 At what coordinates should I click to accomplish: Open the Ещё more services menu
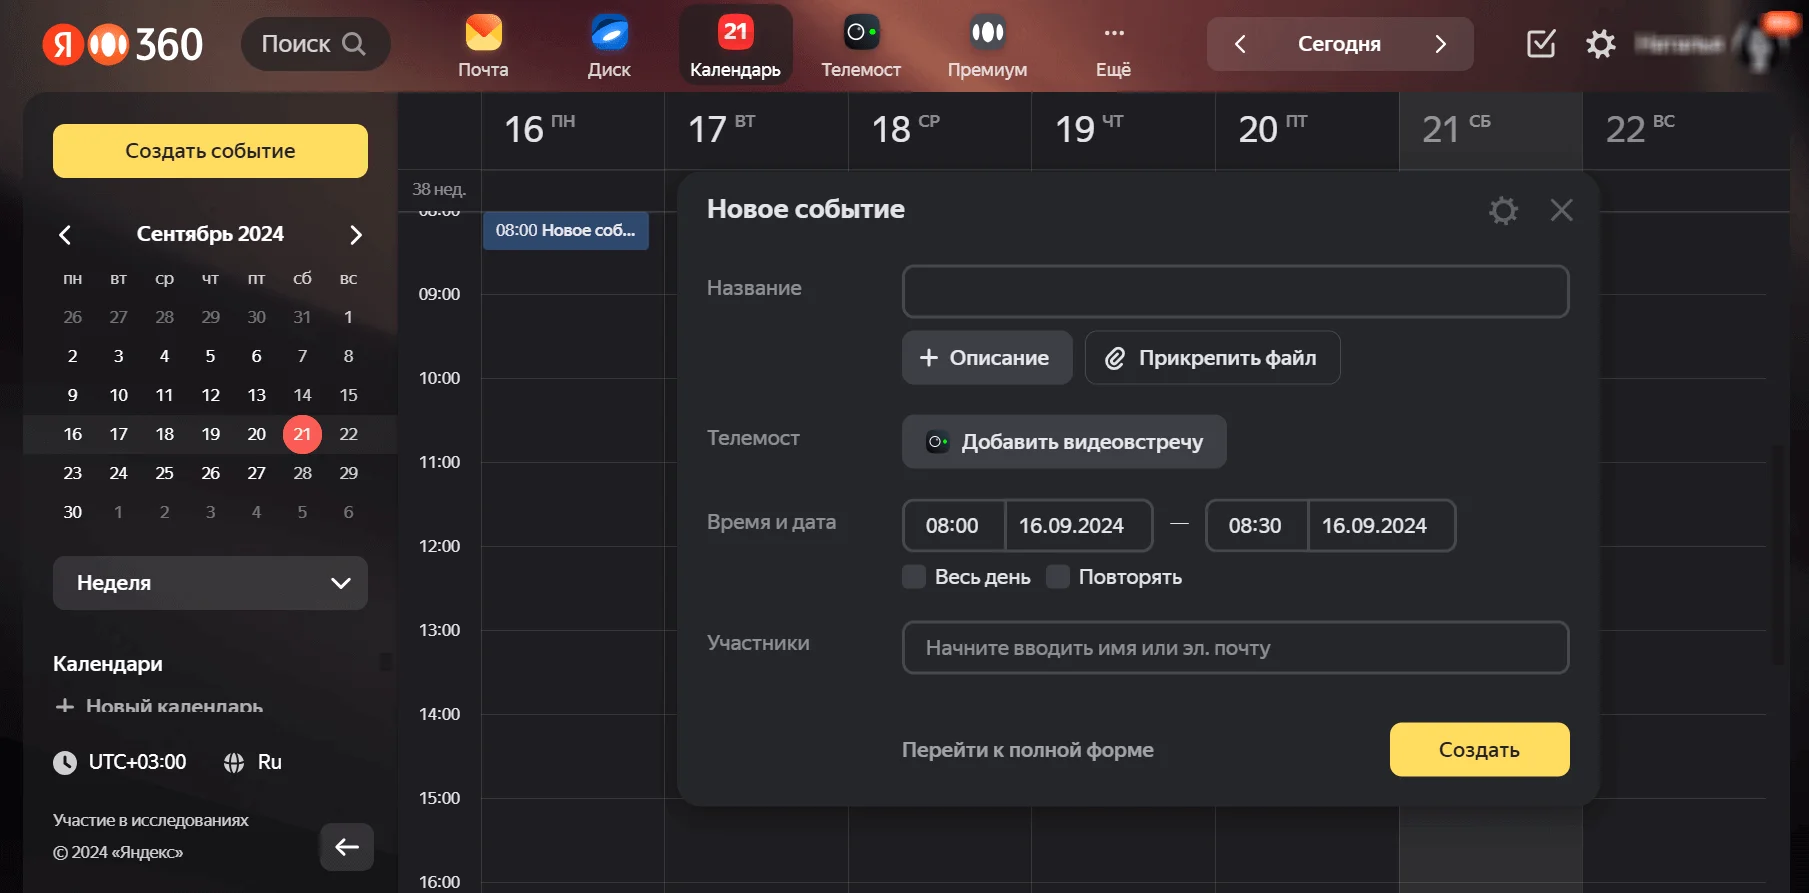click(x=1113, y=45)
